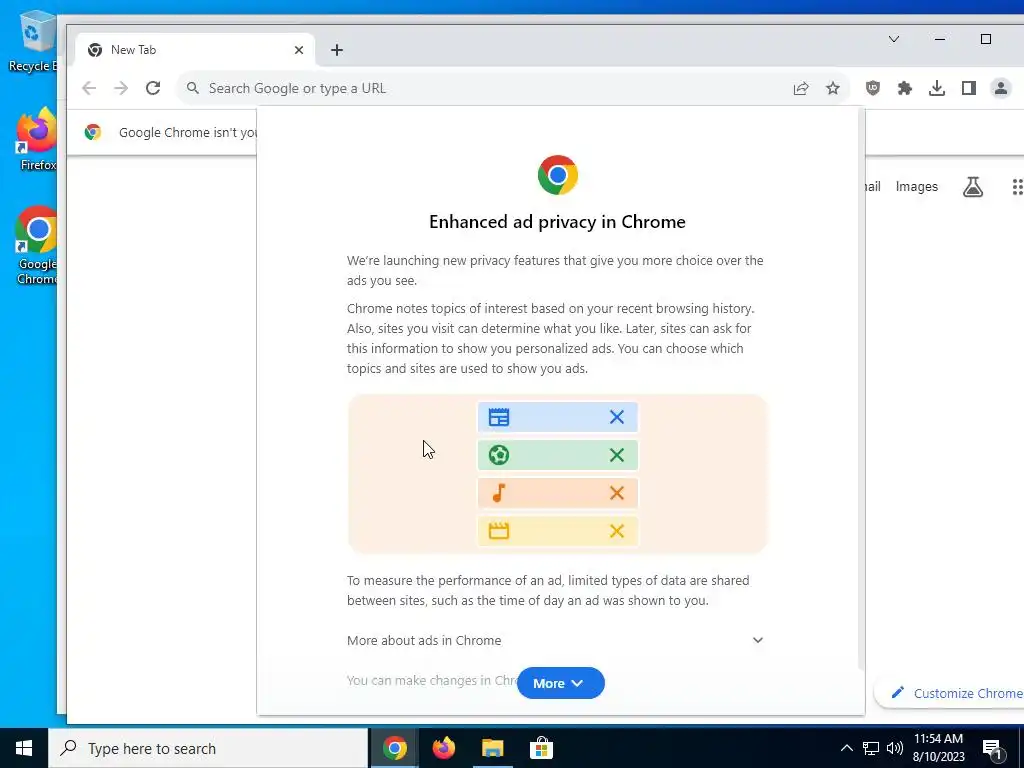Open Microsoft Store from the taskbar
The height and width of the screenshot is (768, 1024).
pos(541,748)
